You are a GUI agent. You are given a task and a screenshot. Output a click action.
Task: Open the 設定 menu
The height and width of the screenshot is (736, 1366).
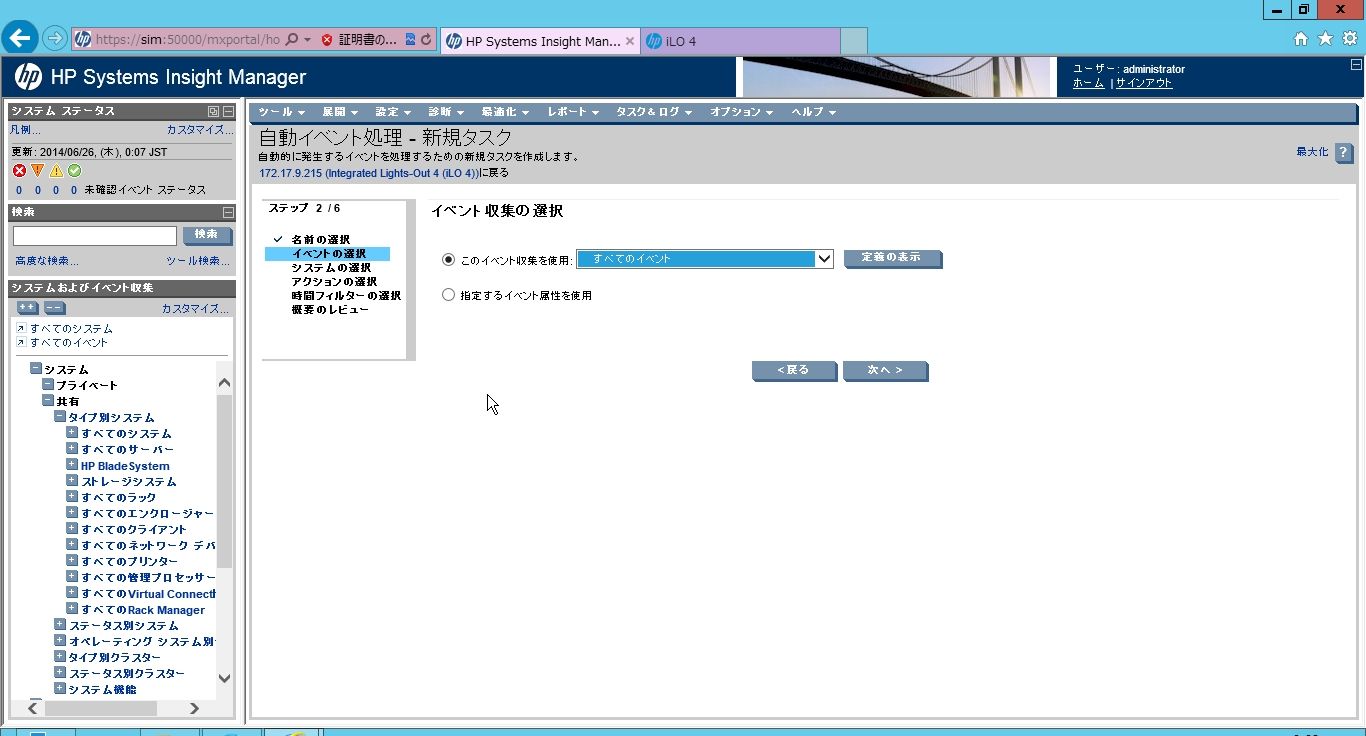[x=393, y=112]
